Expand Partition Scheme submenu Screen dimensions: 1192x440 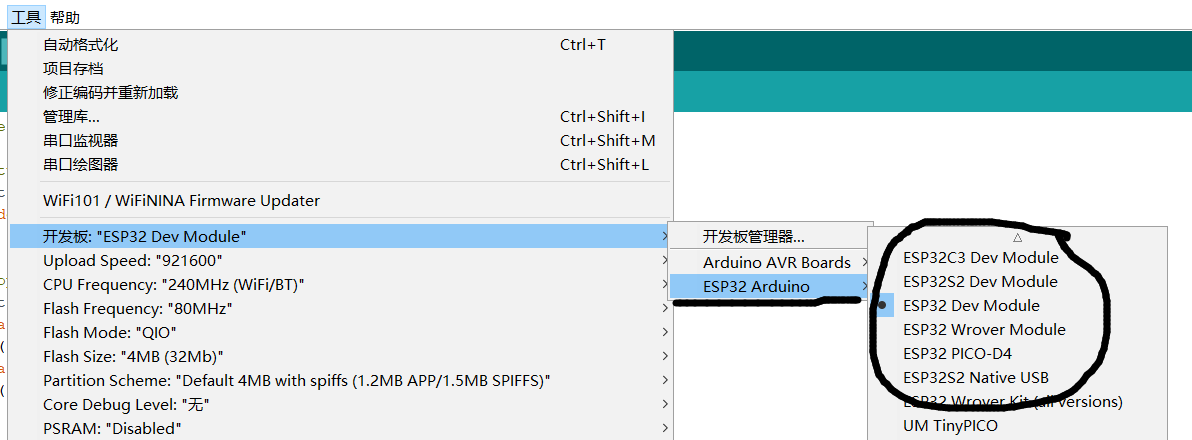341,380
